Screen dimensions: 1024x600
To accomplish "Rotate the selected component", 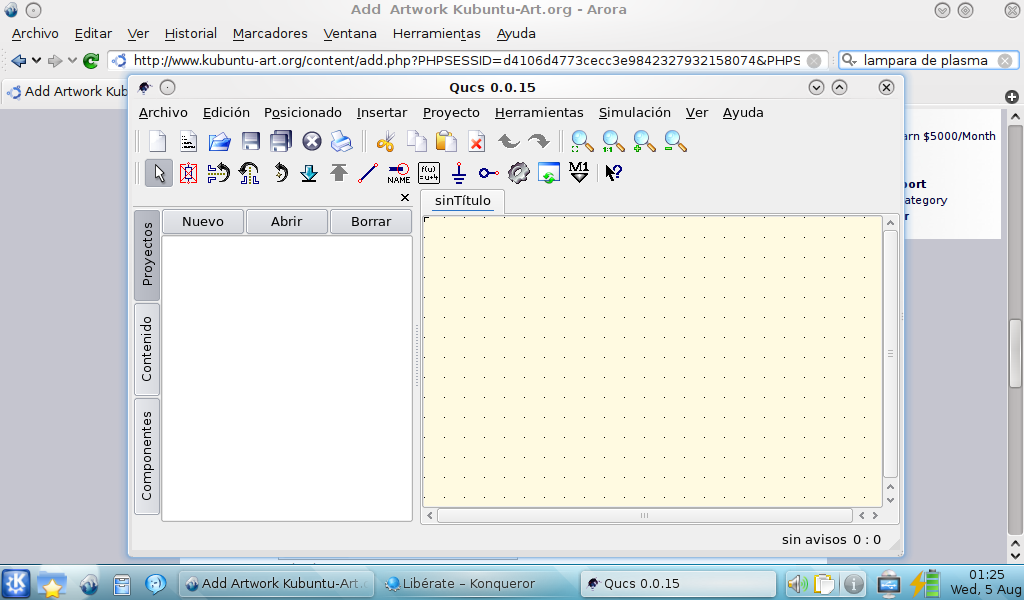I will [x=280, y=173].
